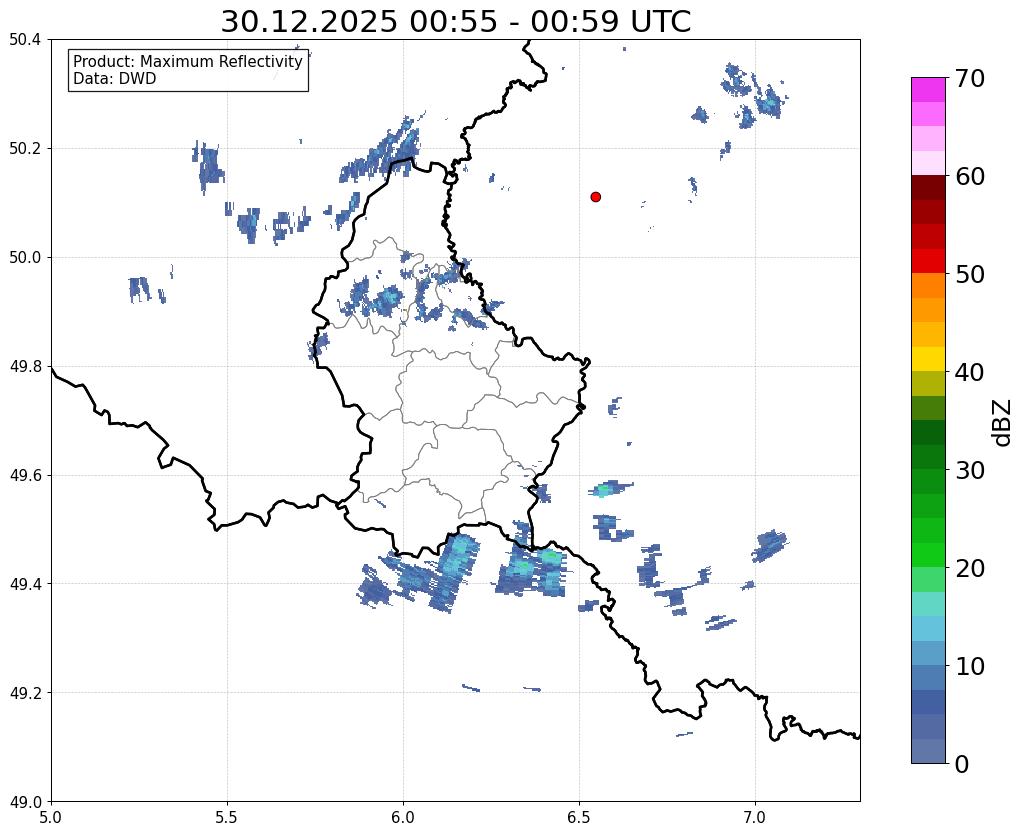This screenshot has height=834, width=1023.
Task: Click the colorbar tick label '0'
Action: pyautogui.click(x=962, y=764)
